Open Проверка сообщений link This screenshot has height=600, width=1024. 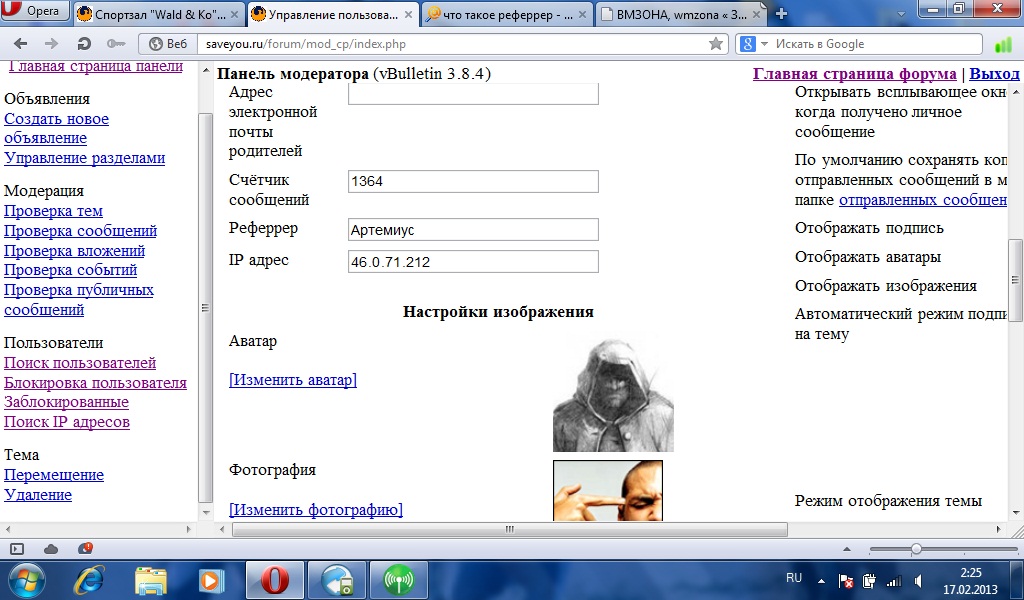point(80,230)
